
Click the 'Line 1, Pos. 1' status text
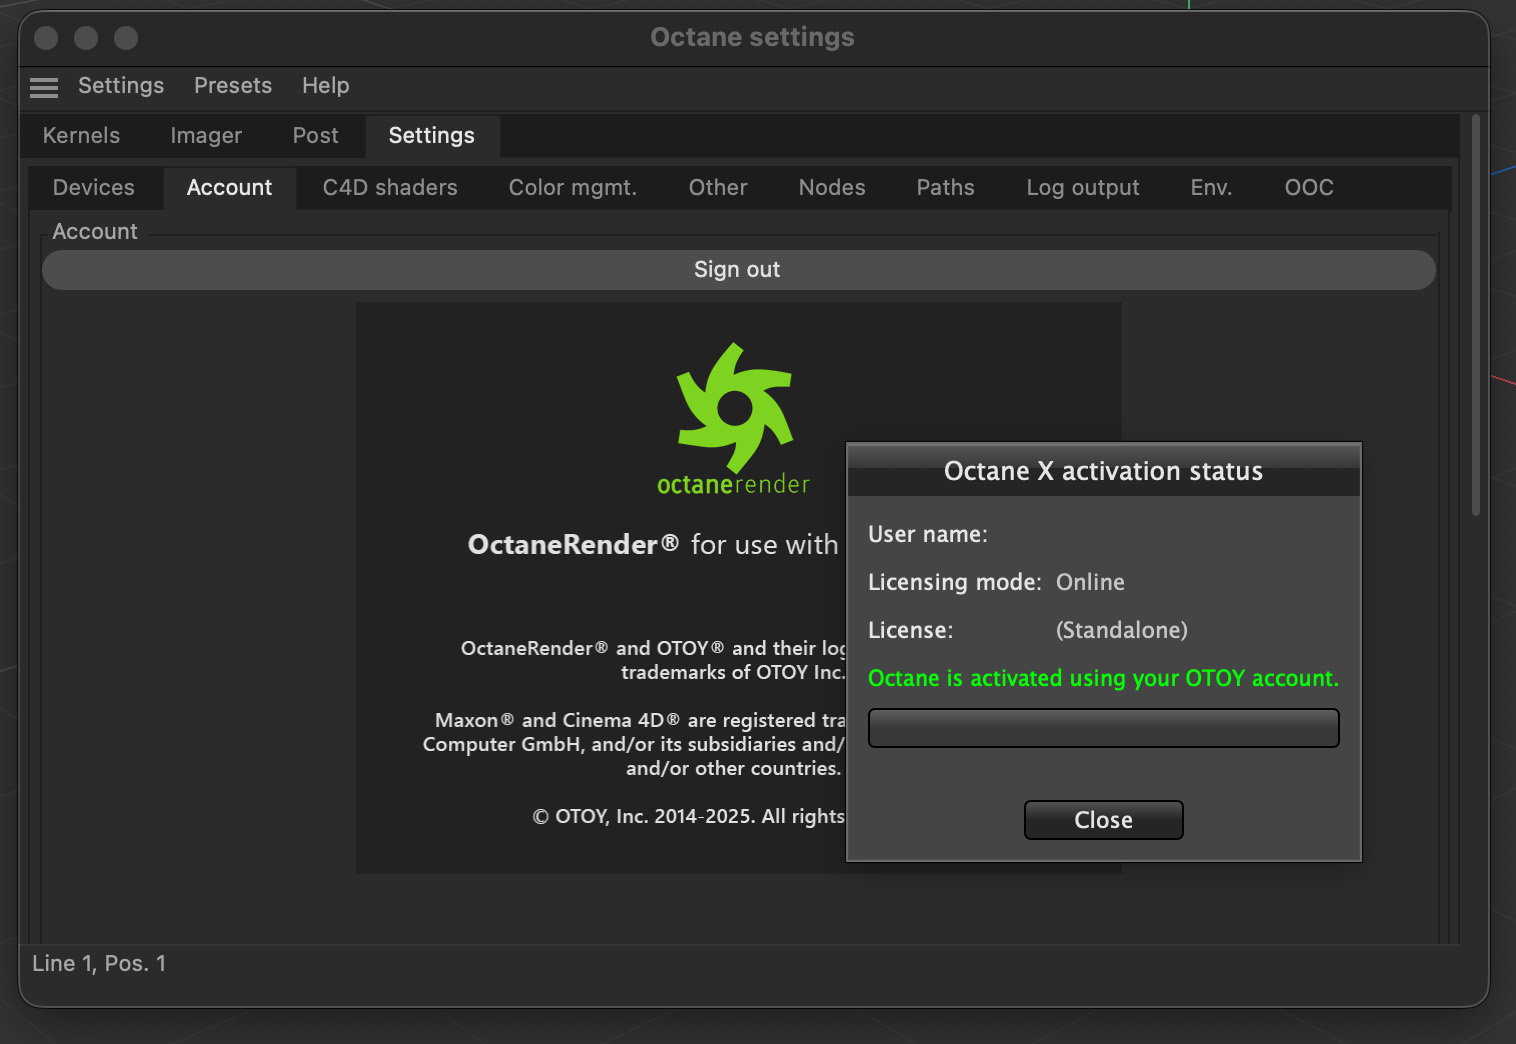pos(99,963)
